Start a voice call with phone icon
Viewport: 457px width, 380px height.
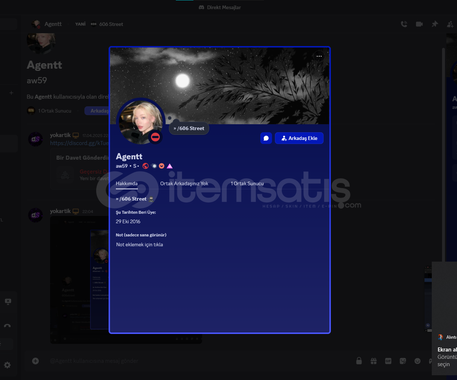coord(404,24)
